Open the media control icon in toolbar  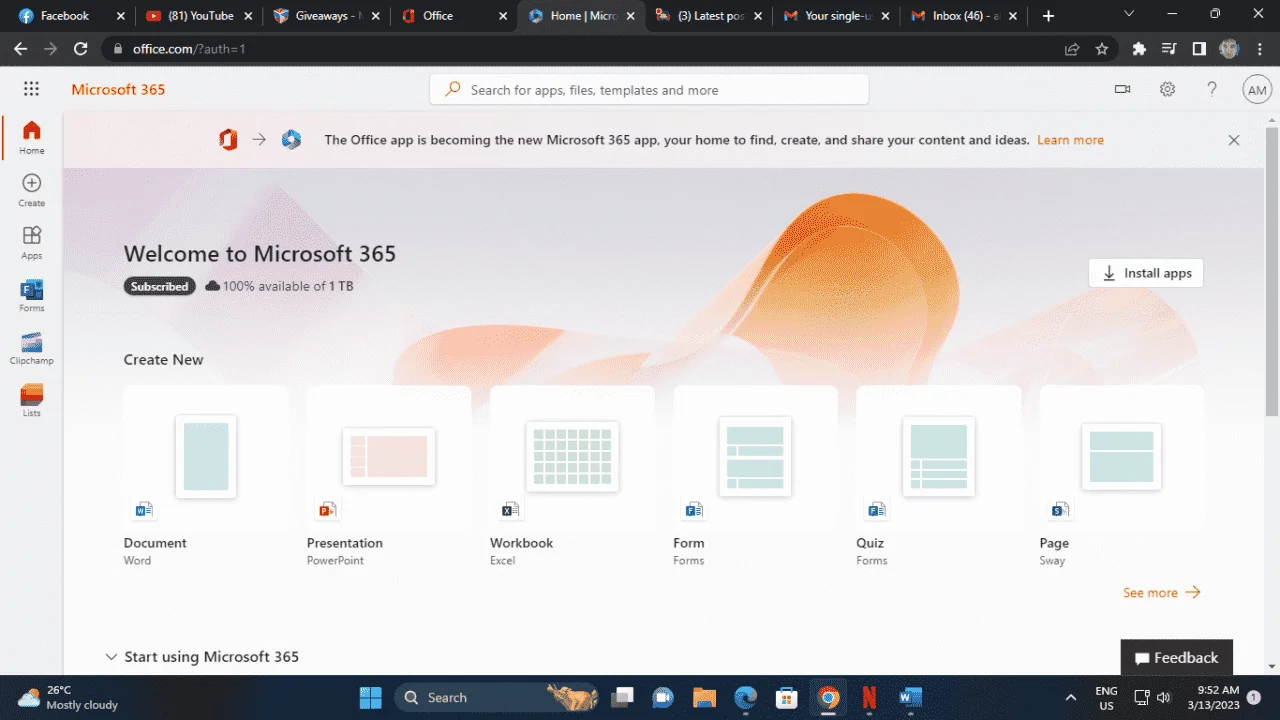click(1169, 49)
